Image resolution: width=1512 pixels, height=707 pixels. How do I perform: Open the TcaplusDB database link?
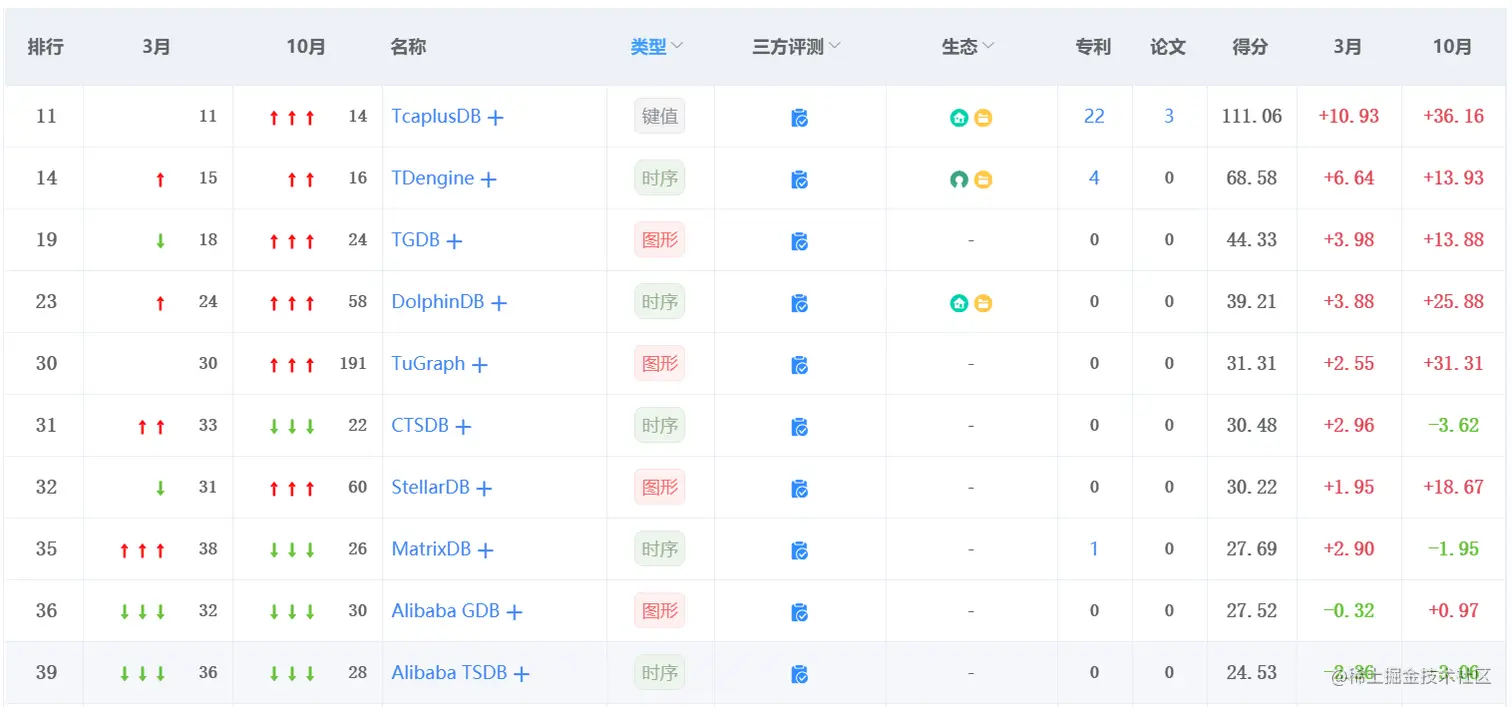click(x=436, y=116)
